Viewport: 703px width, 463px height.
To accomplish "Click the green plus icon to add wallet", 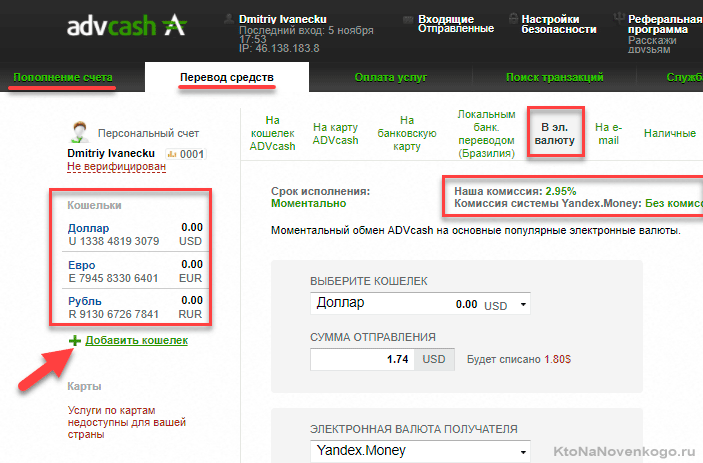I will [x=75, y=341].
